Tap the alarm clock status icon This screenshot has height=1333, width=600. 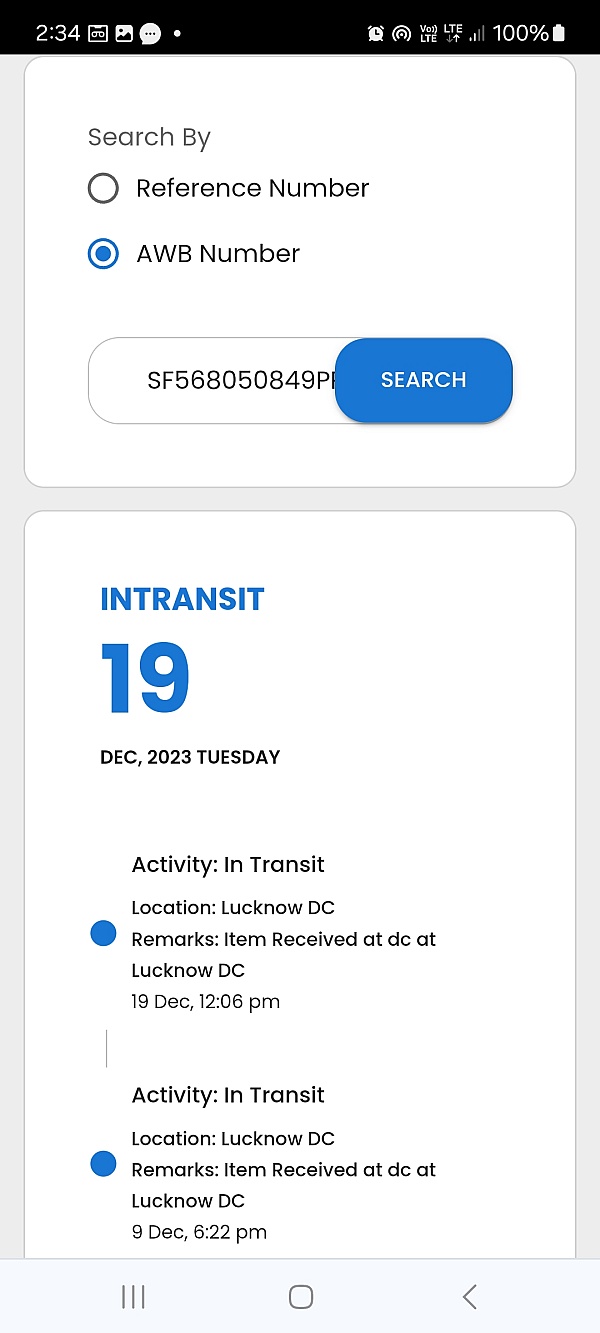coord(376,33)
